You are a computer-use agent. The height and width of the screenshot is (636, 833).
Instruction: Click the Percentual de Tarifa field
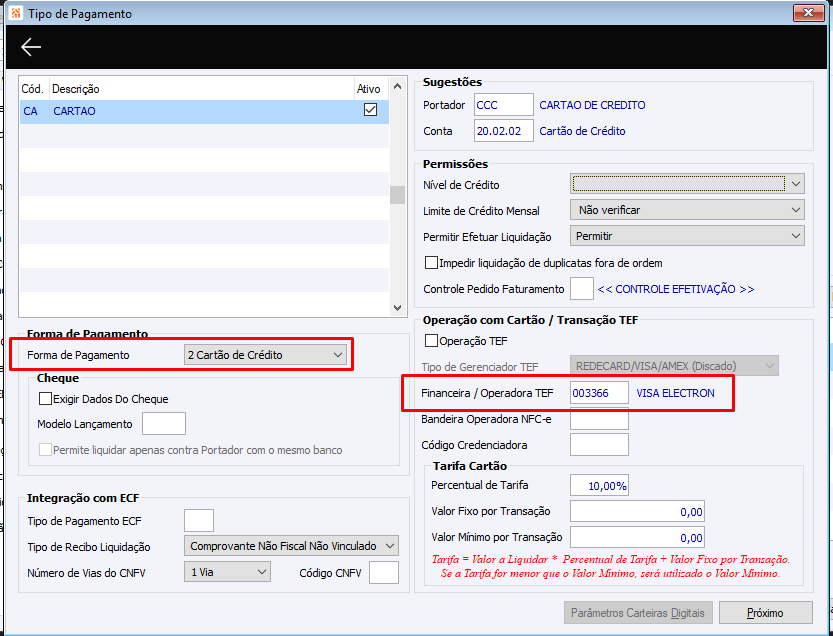coord(599,485)
